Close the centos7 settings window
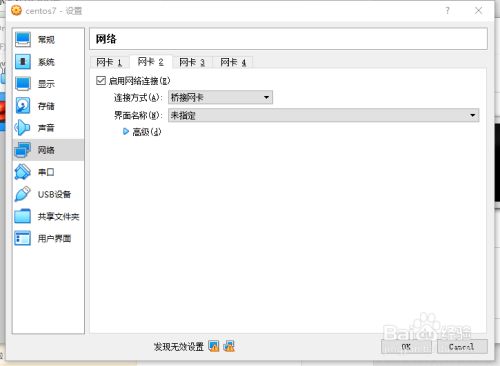The image size is (500, 366). (478, 11)
